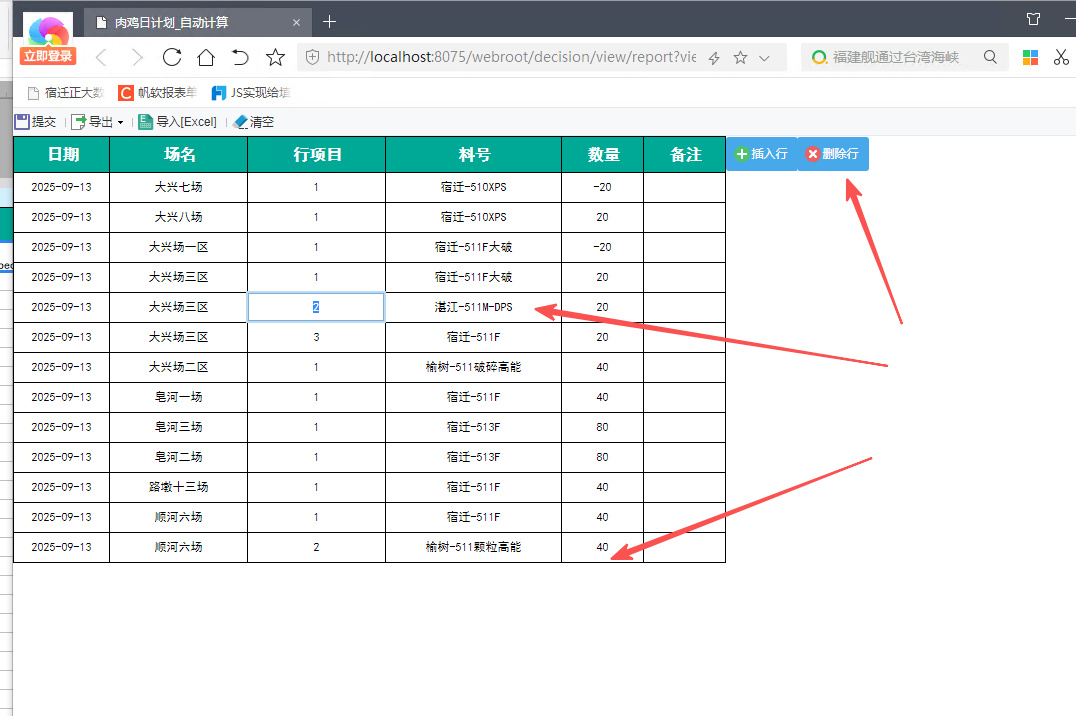The image size is (1076, 716).
Task: Expand the address bar dropdown chevron
Action: 765,58
